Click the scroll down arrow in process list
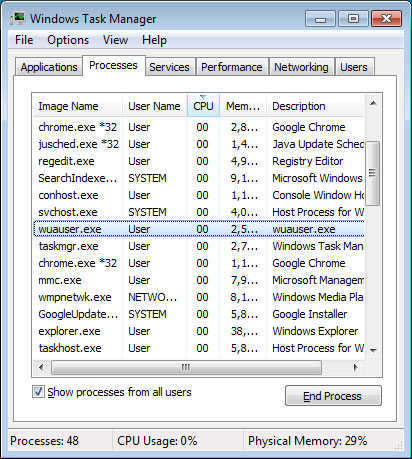Image resolution: width=412 pixels, height=459 pixels. (x=373, y=350)
